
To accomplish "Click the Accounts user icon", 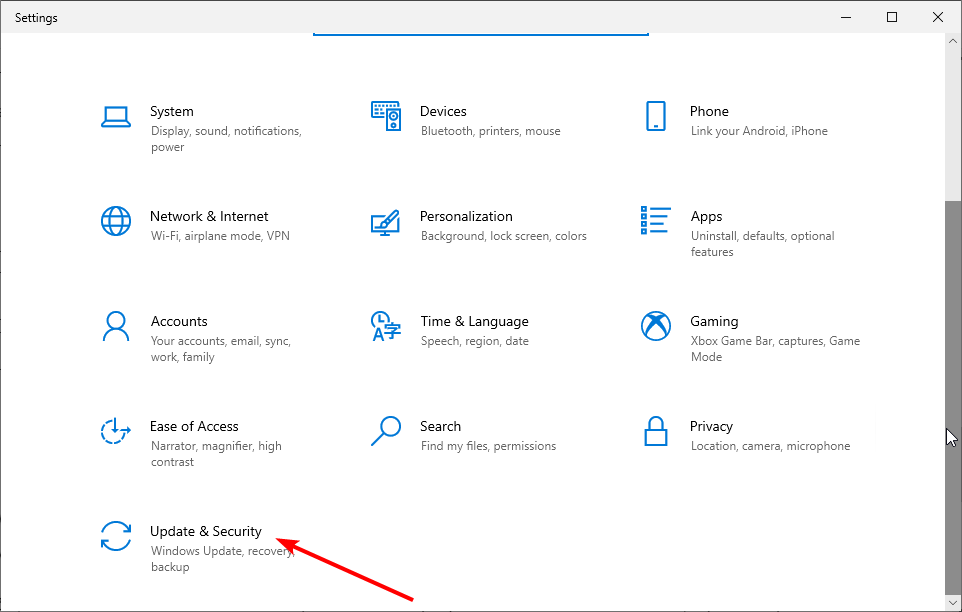I will (116, 326).
